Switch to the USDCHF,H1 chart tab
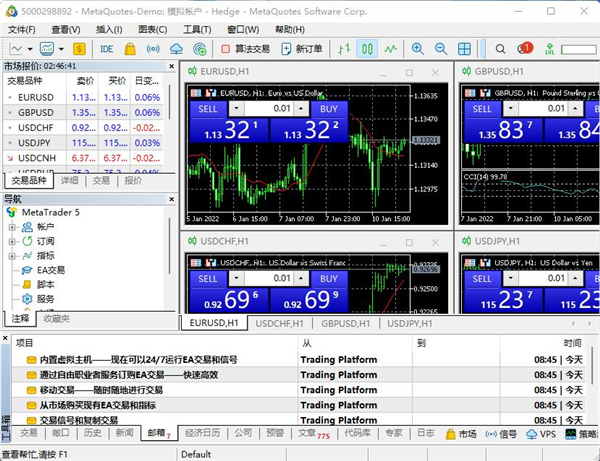 279,323
